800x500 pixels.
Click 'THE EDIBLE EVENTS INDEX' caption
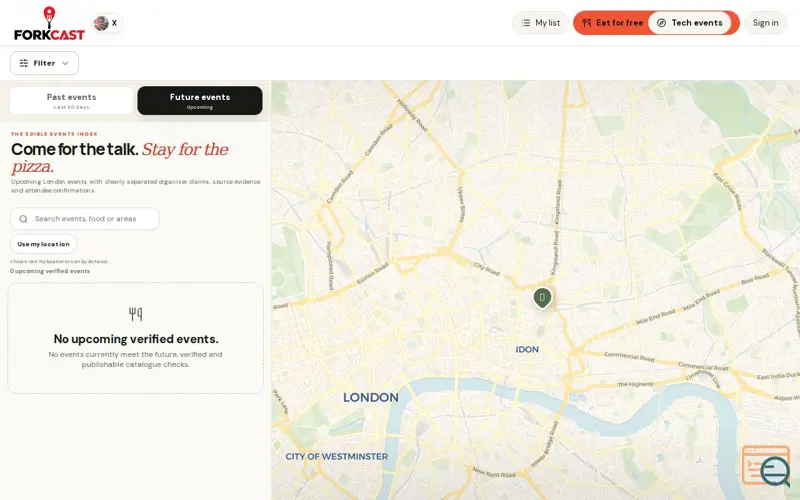point(54,134)
